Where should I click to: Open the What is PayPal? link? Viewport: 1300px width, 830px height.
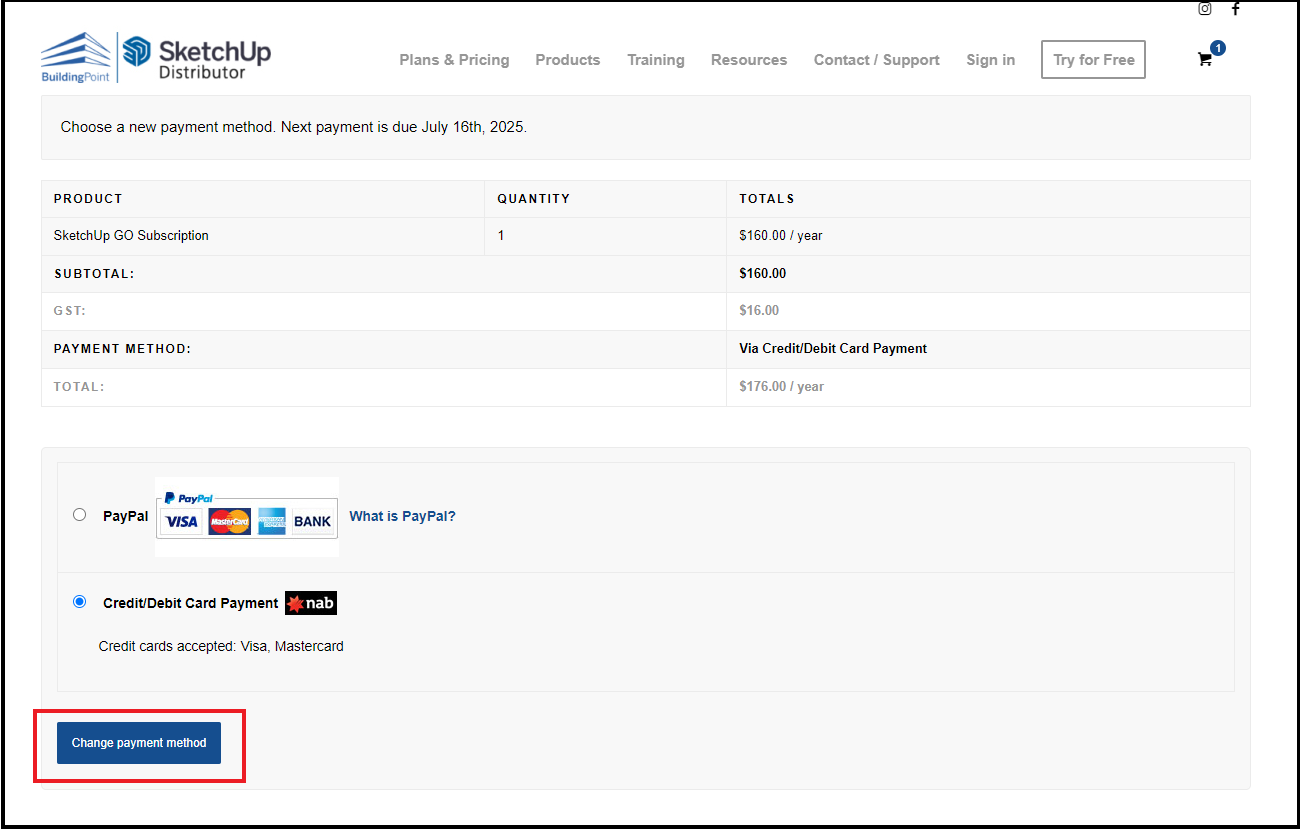click(x=402, y=516)
